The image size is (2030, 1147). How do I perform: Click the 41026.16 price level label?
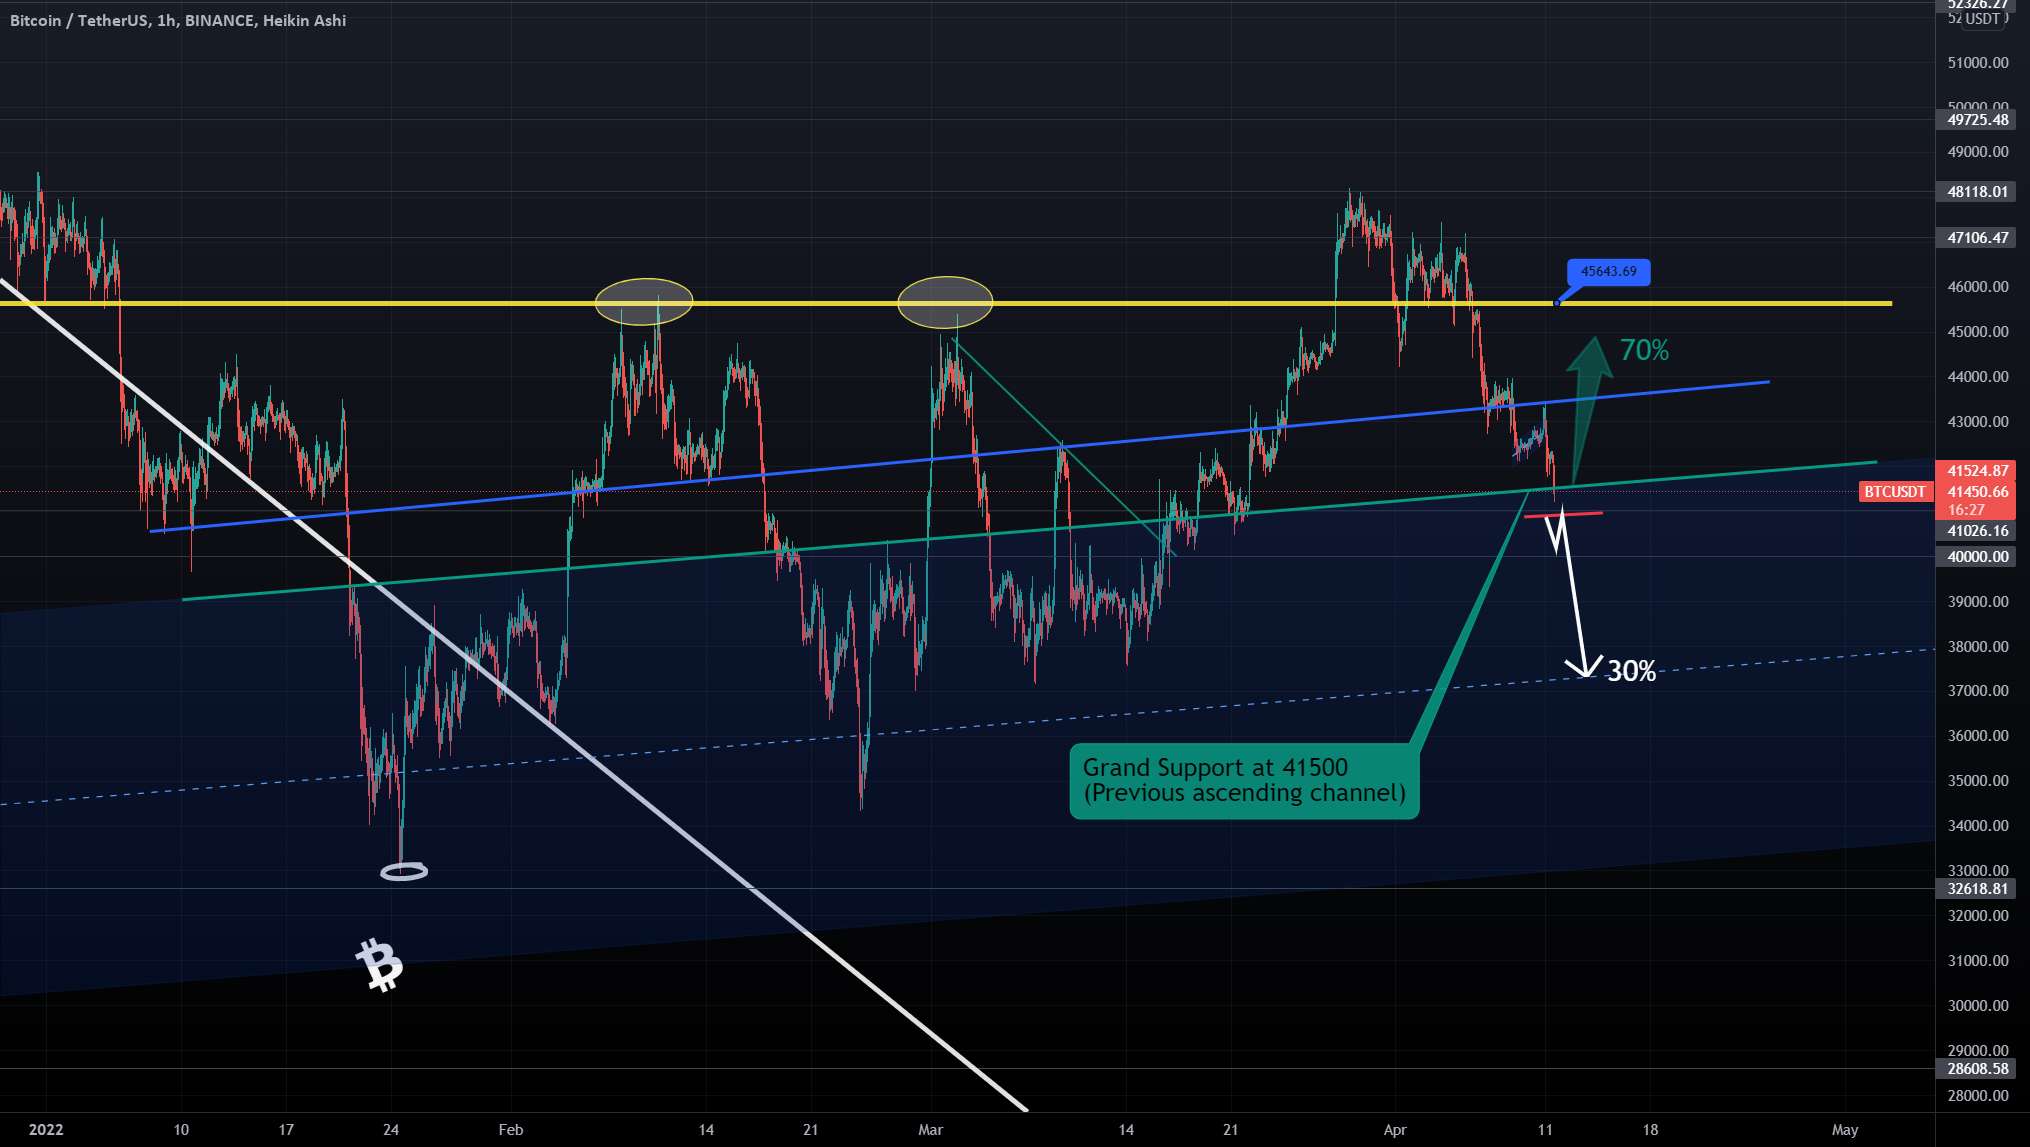[1978, 531]
